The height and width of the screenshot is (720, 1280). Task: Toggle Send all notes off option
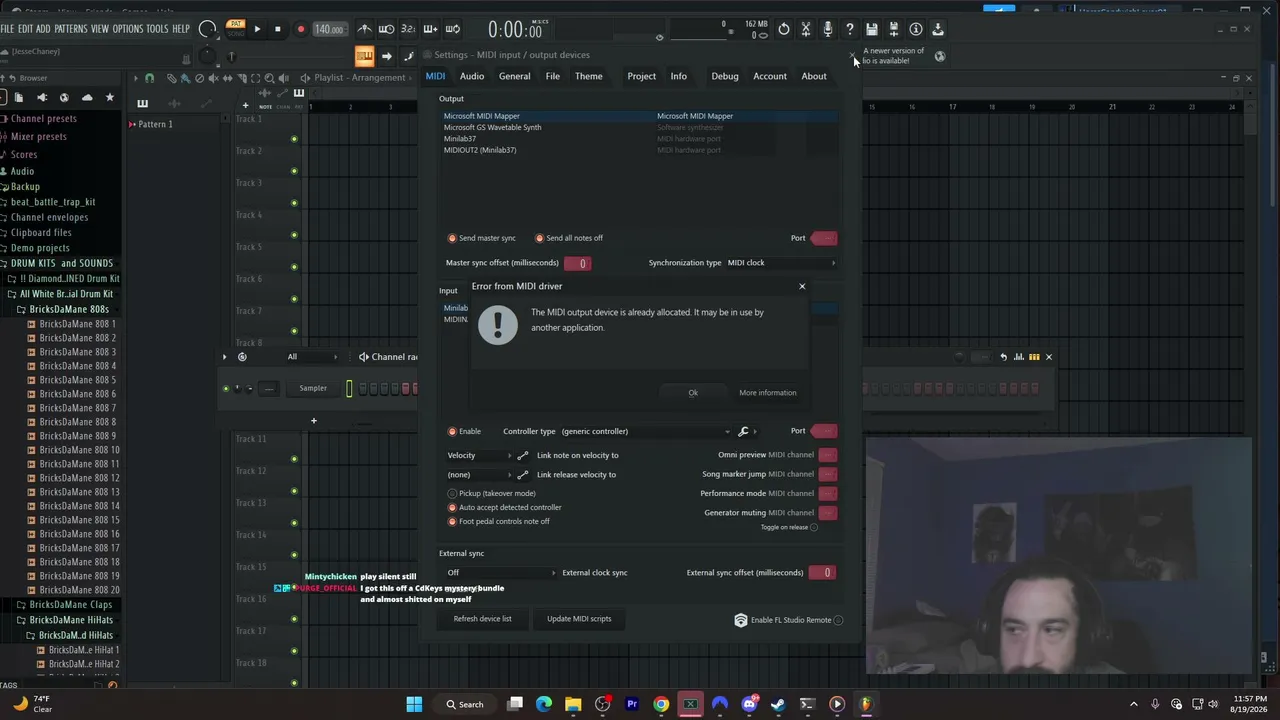point(569,238)
